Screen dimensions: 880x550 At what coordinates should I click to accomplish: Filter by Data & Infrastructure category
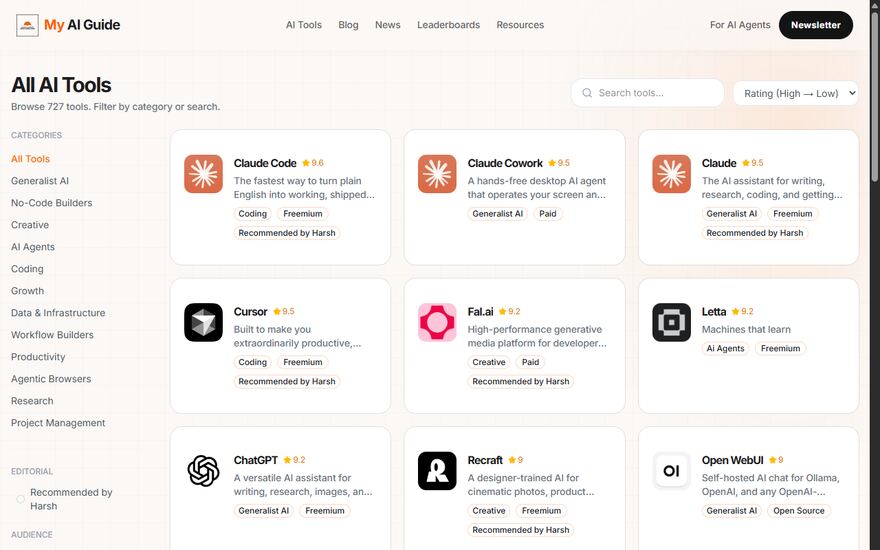pos(58,313)
